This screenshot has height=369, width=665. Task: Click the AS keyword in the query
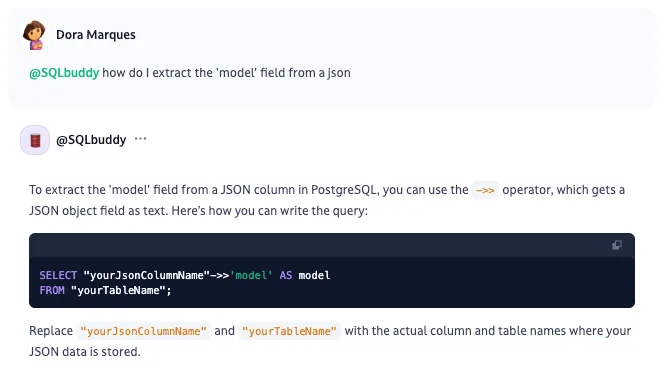click(285, 275)
